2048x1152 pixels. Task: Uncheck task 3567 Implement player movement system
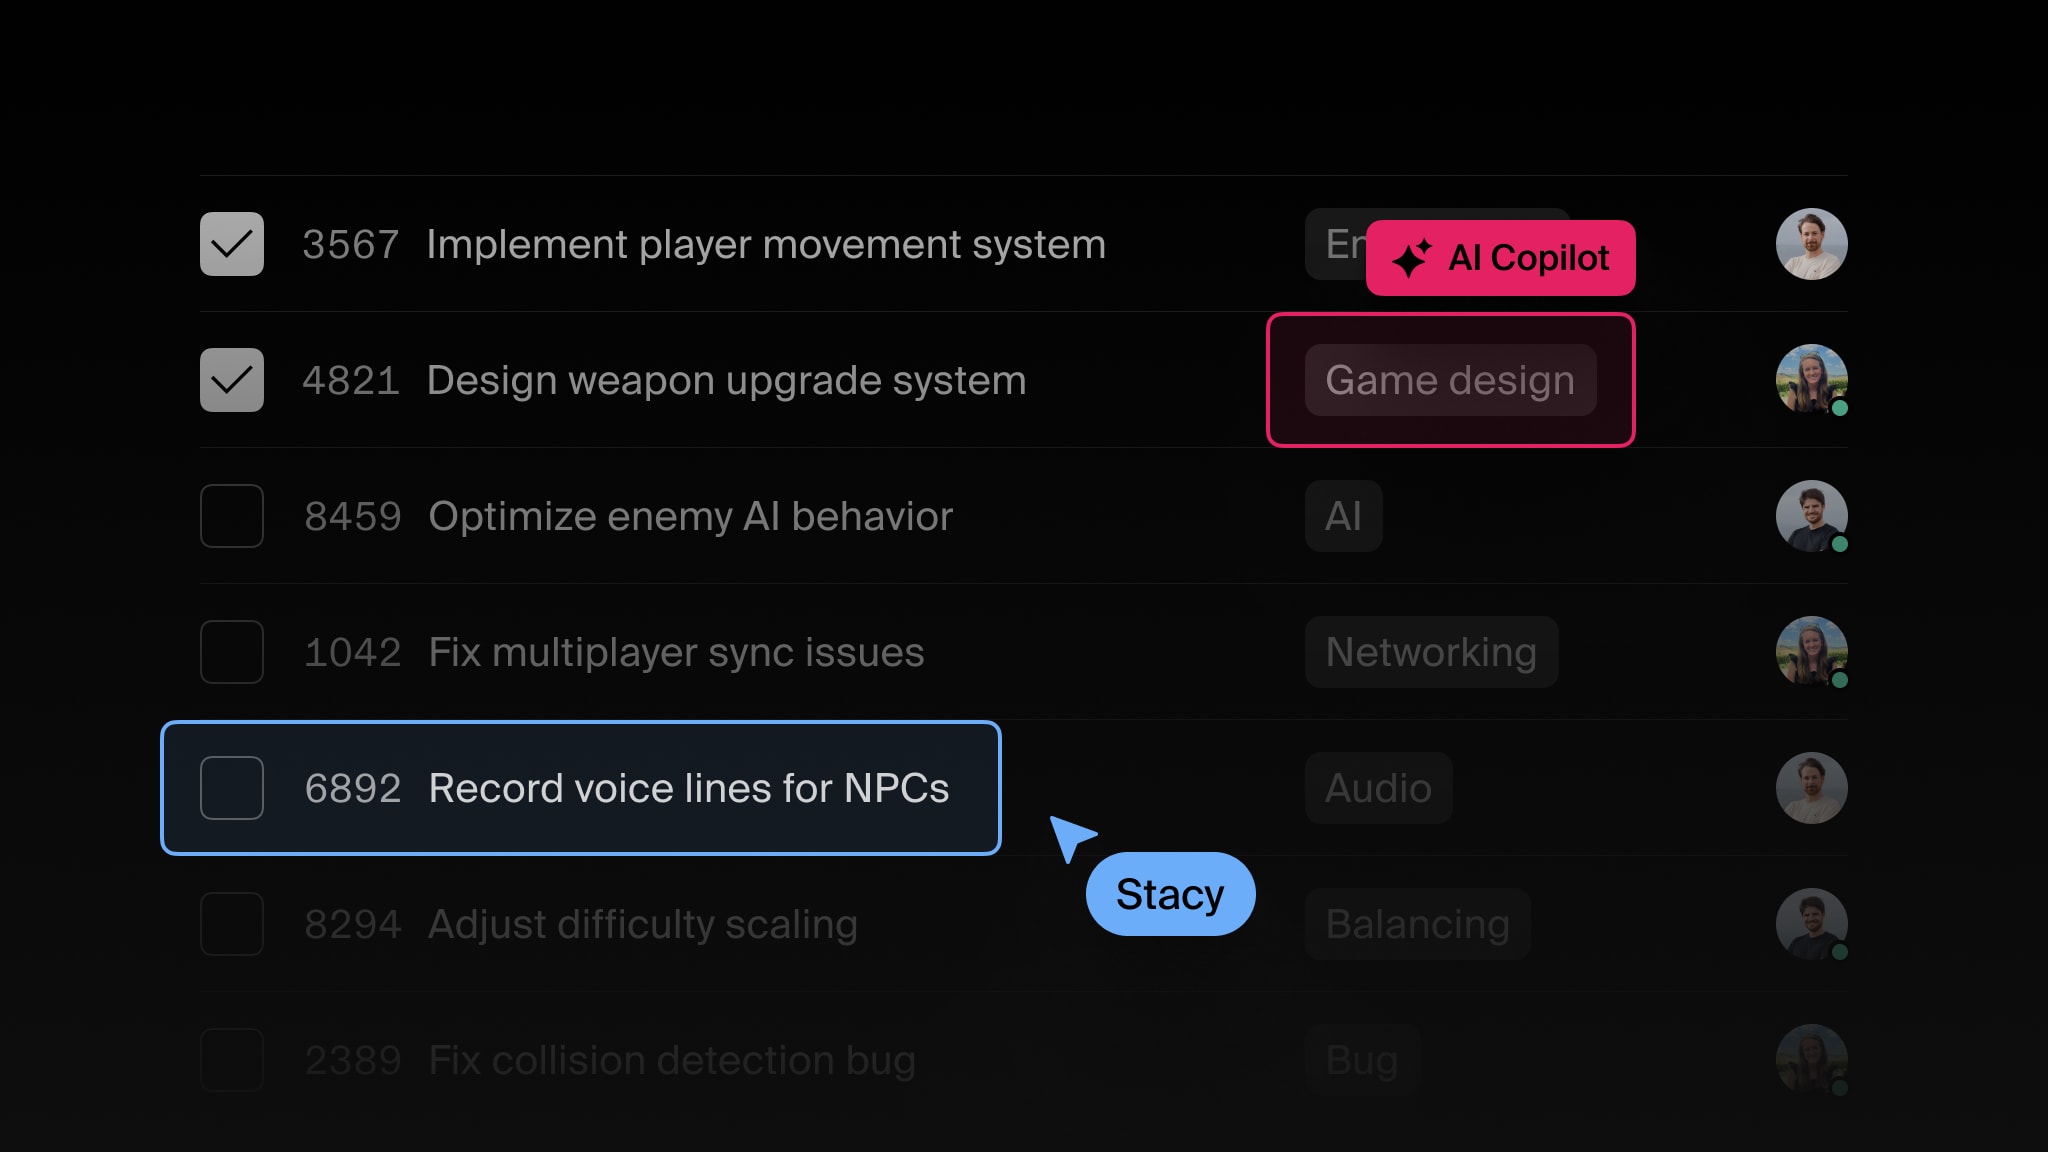(x=231, y=243)
